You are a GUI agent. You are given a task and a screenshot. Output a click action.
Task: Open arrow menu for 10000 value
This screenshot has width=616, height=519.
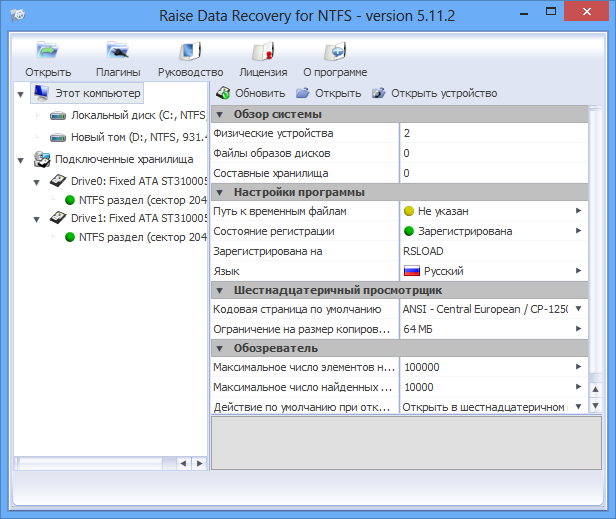click(578, 387)
